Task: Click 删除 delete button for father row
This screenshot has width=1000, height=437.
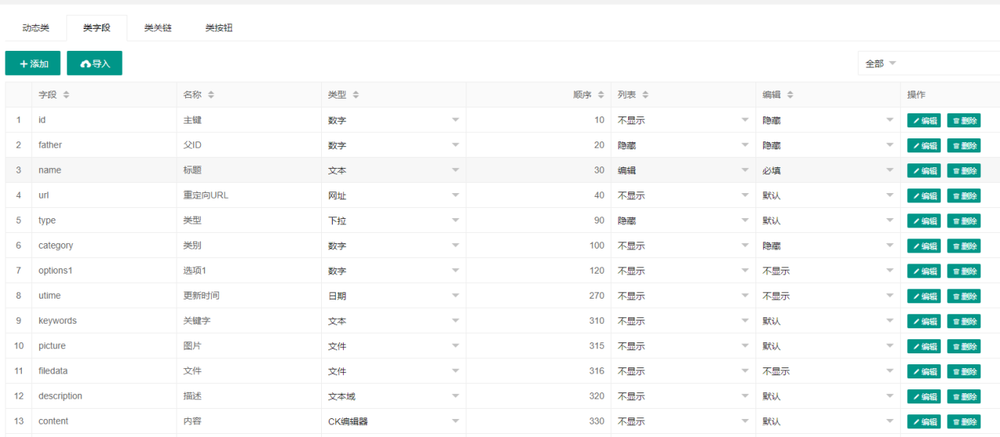Action: [x=964, y=145]
